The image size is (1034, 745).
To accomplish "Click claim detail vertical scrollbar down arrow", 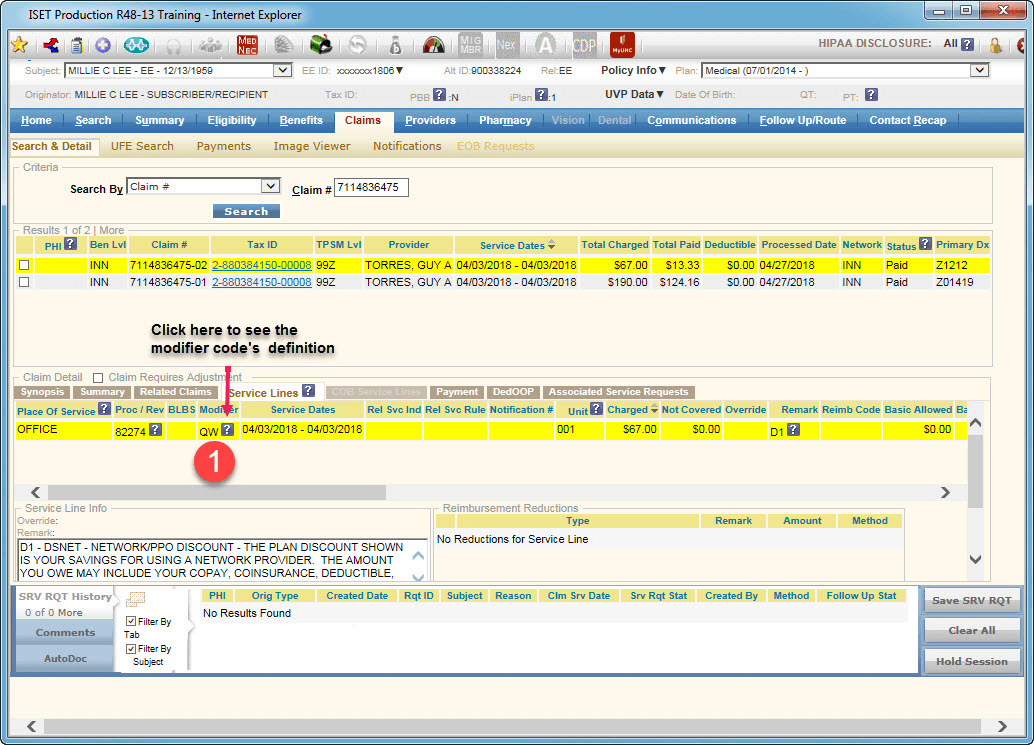I will (975, 559).
